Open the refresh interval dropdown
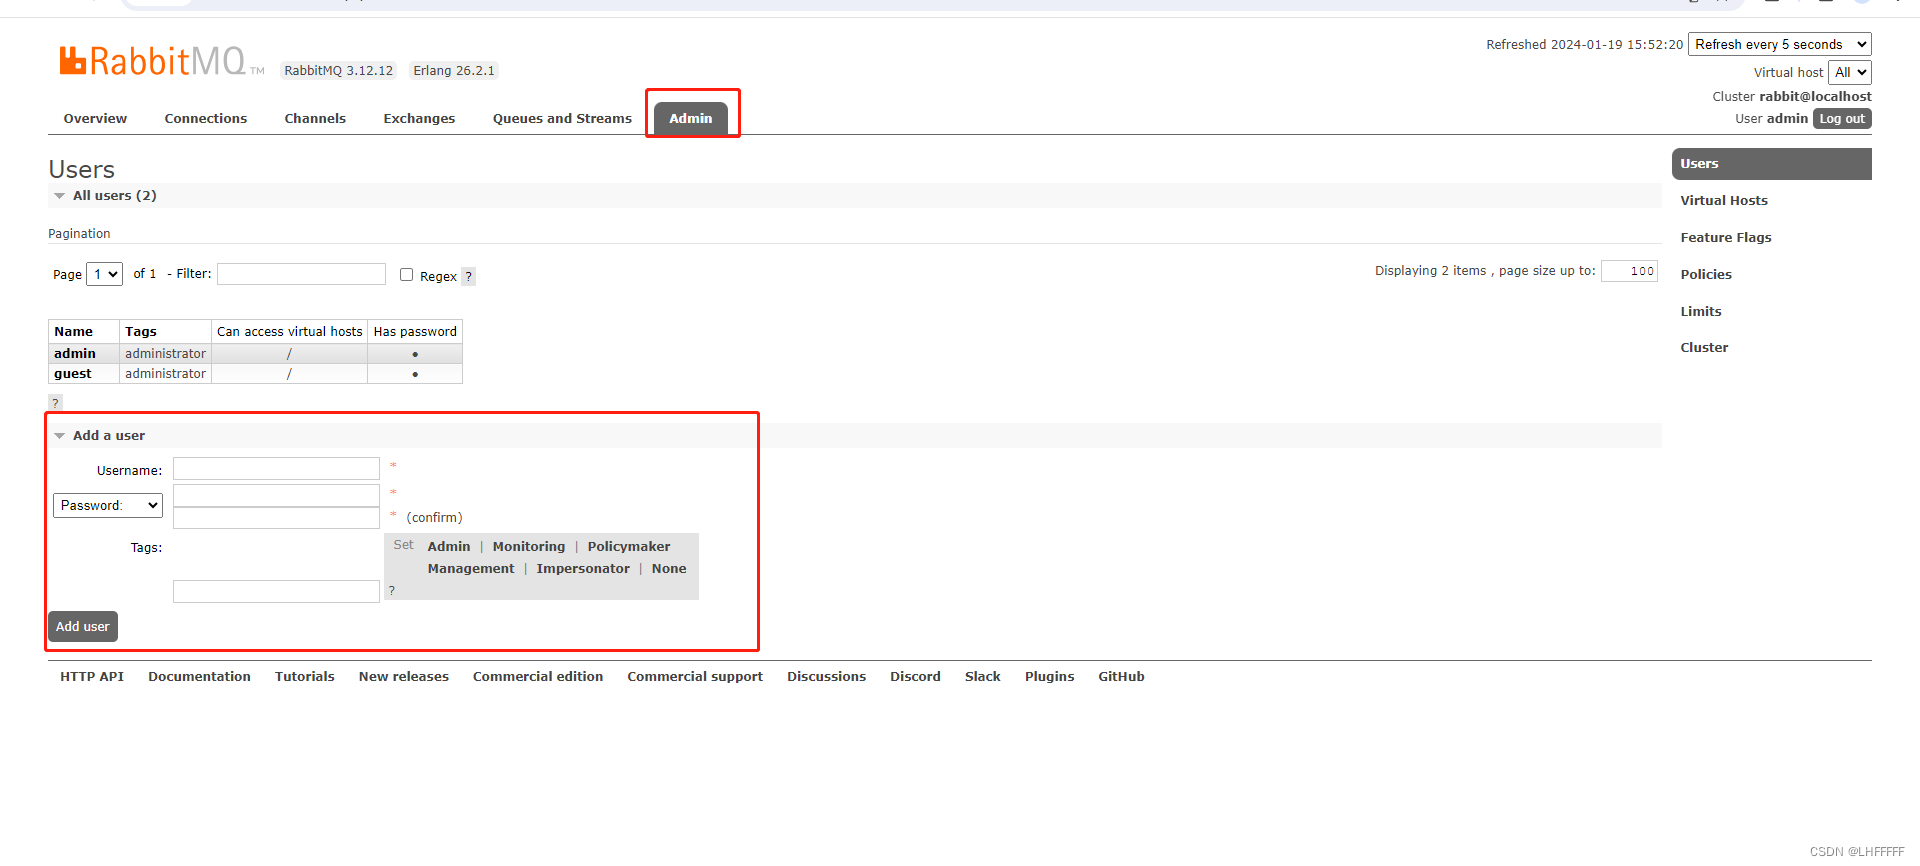The height and width of the screenshot is (866, 1920). (1780, 44)
